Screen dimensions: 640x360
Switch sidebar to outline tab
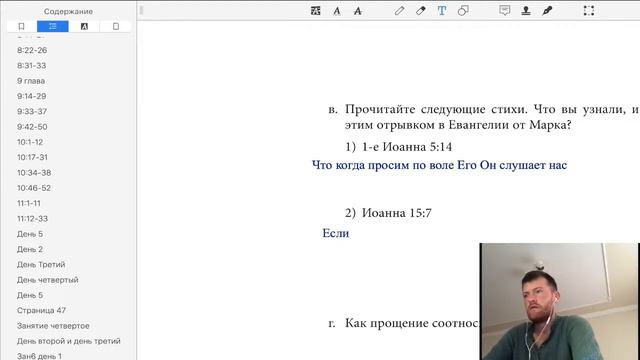point(53,27)
